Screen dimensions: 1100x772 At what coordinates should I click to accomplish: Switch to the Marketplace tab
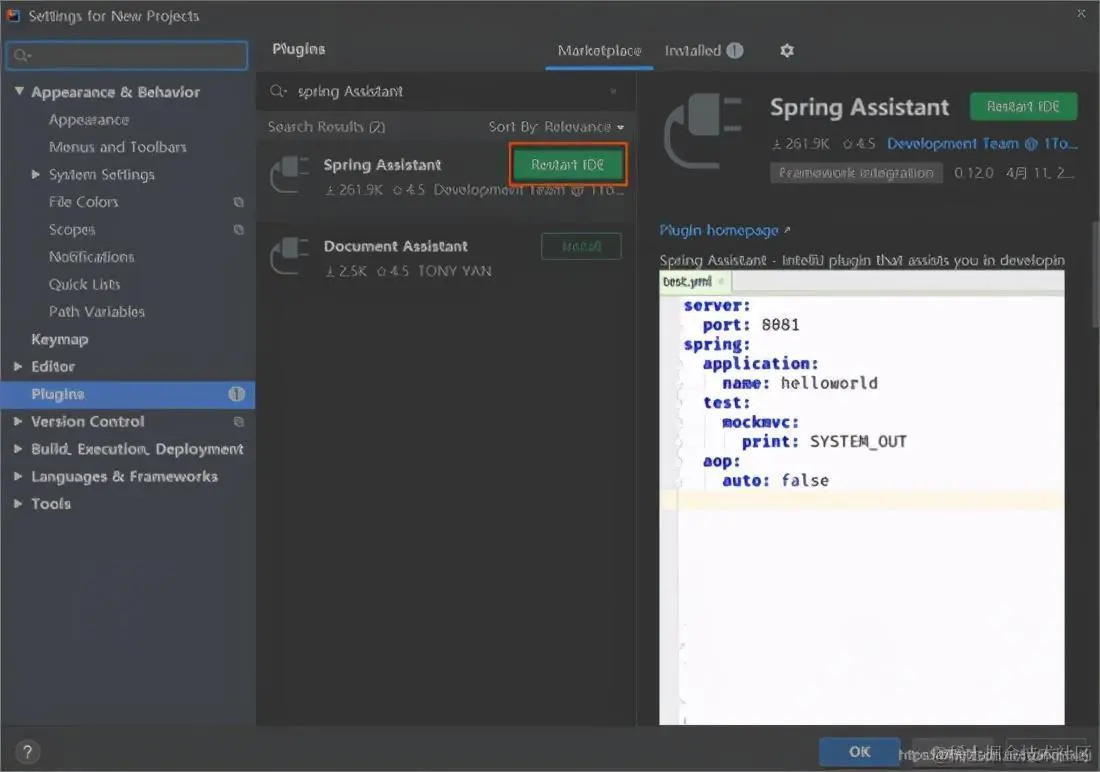pyautogui.click(x=599, y=51)
